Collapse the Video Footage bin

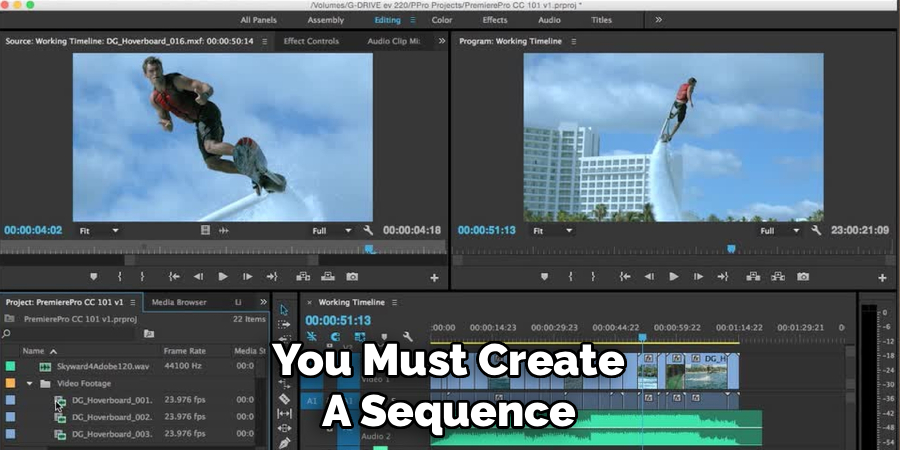(x=29, y=383)
